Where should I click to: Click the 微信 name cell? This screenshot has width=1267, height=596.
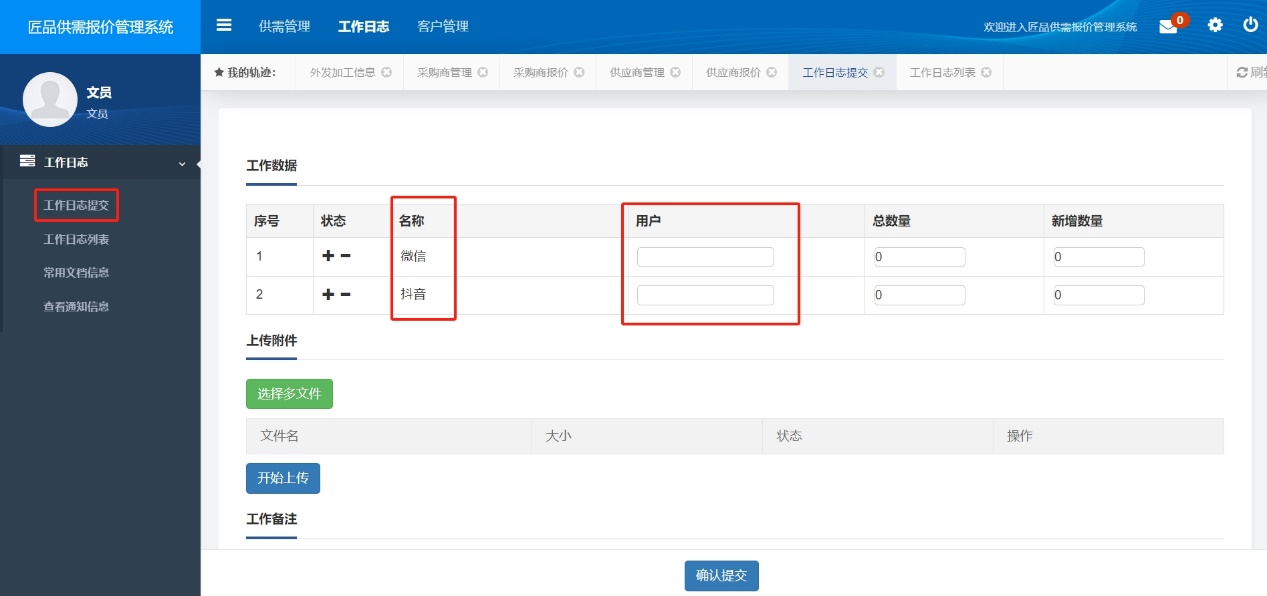click(x=414, y=256)
